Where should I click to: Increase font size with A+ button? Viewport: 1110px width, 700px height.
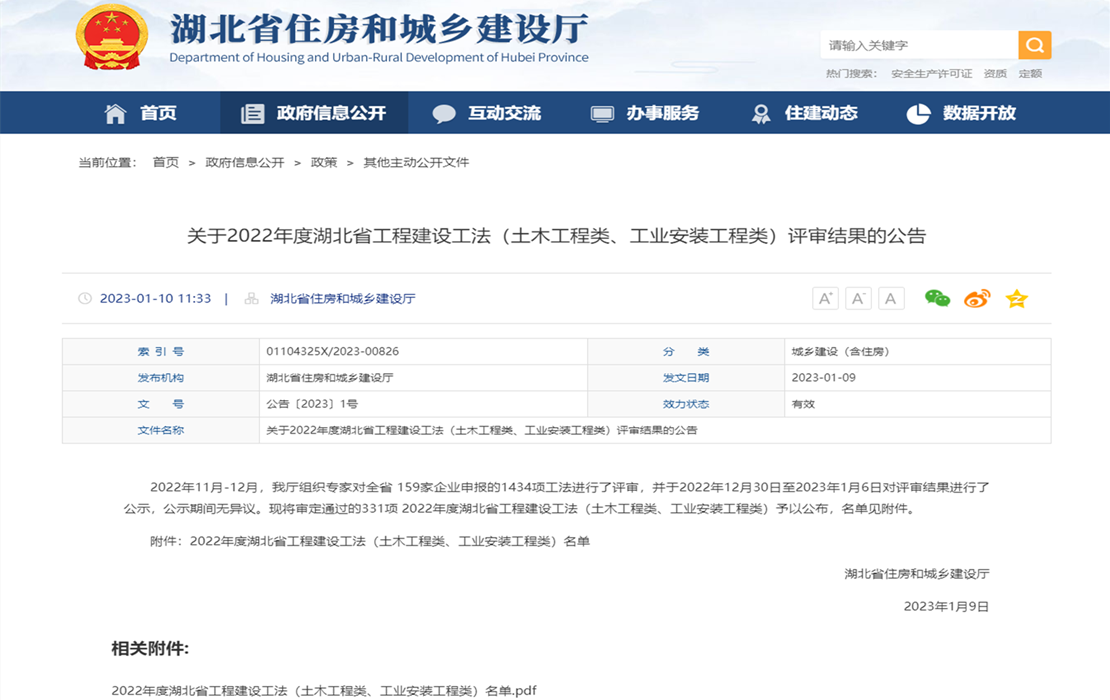(825, 298)
